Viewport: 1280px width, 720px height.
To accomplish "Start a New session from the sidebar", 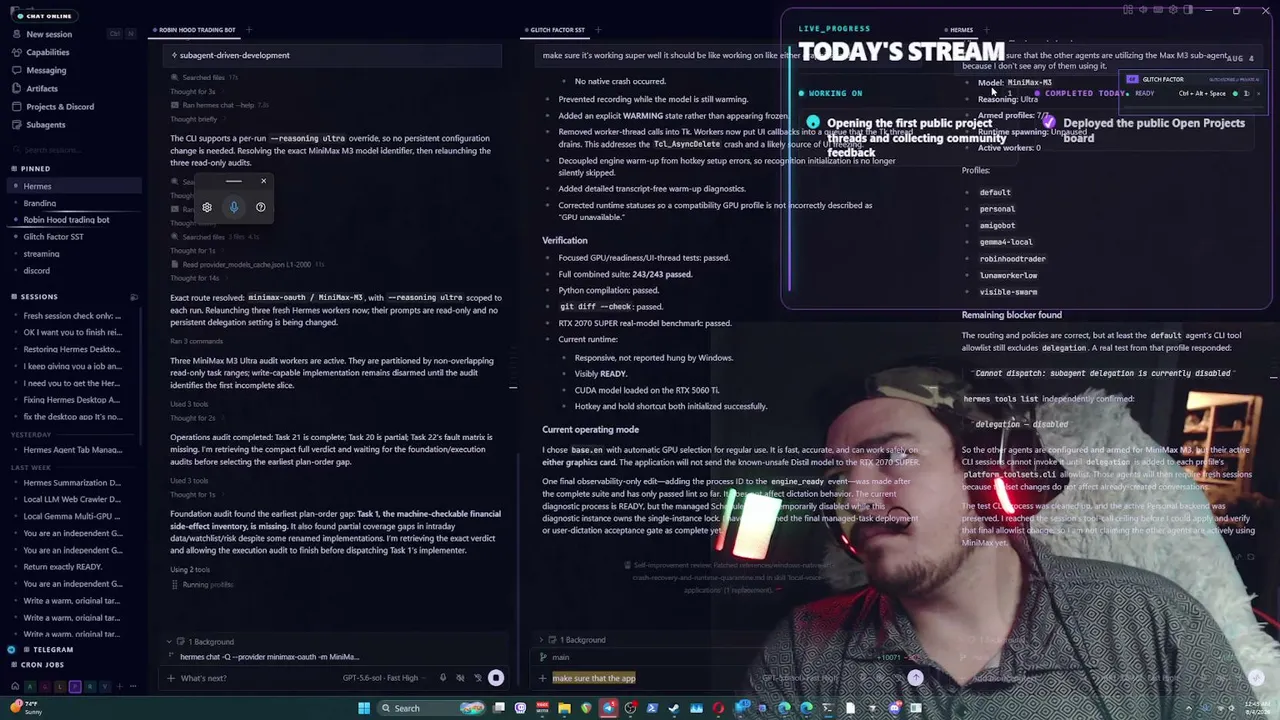I will (72, 34).
